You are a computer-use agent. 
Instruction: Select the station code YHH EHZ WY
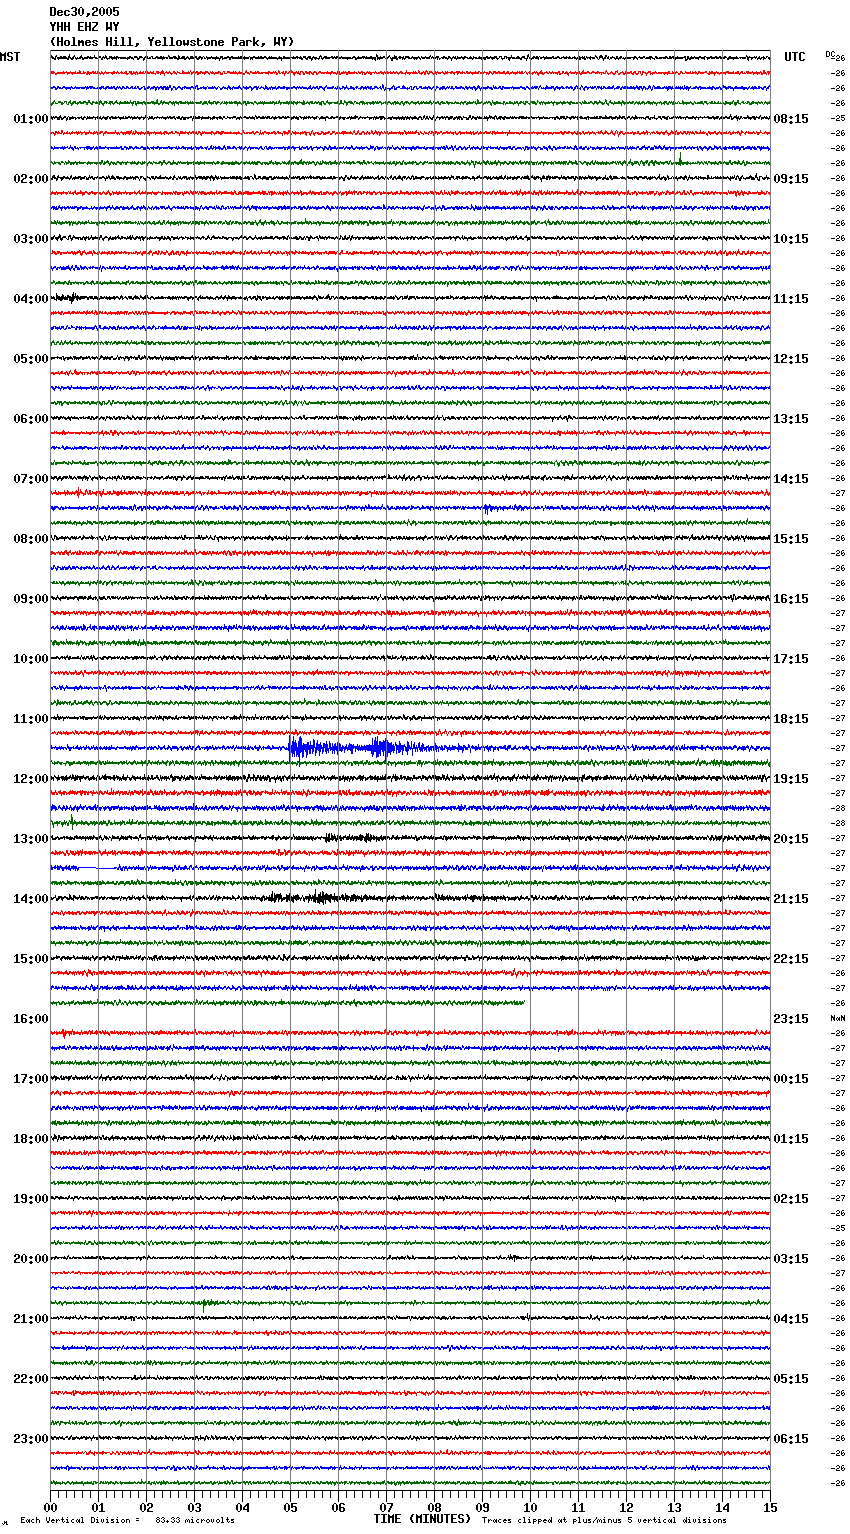tap(84, 27)
